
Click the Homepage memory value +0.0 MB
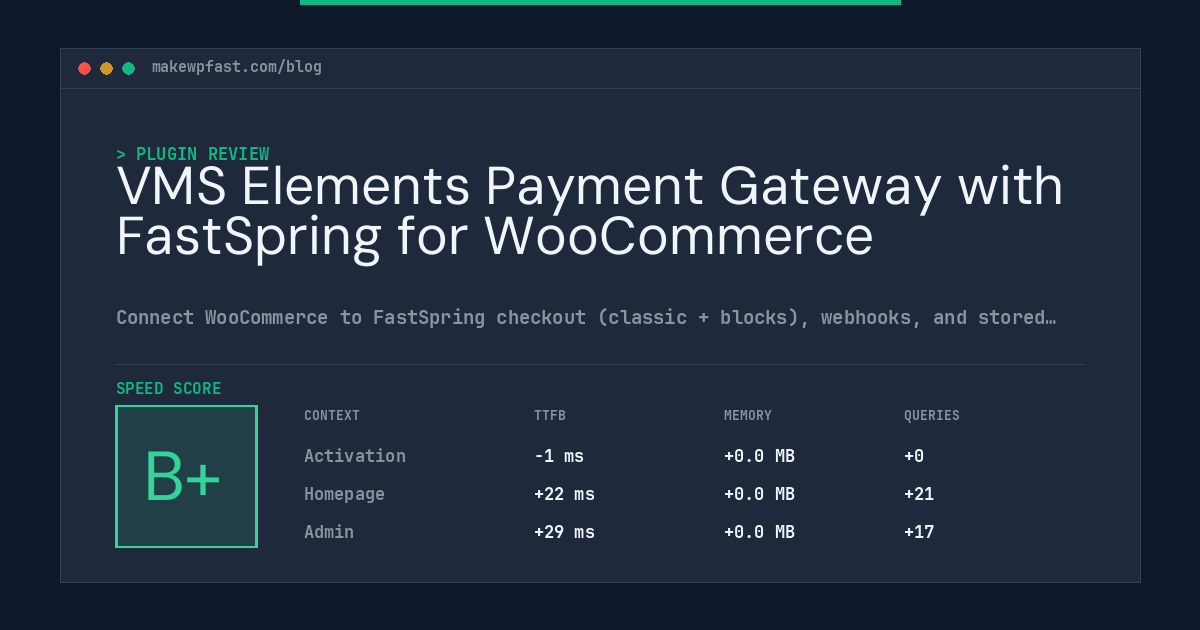click(x=759, y=494)
